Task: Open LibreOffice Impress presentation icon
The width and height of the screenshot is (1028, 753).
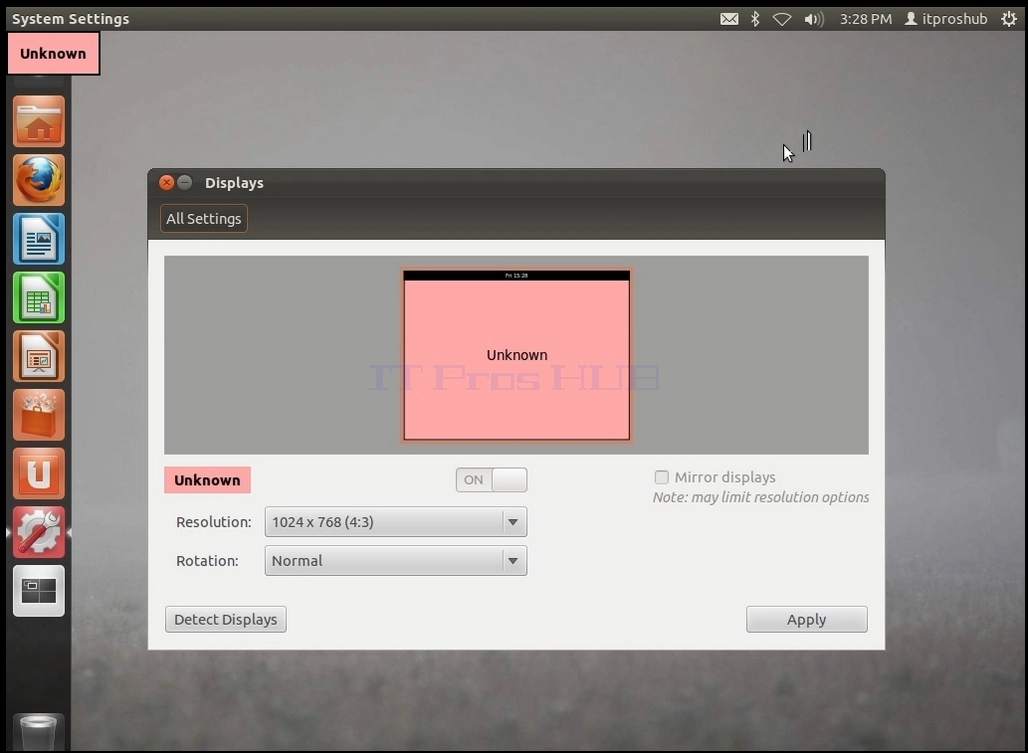Action: (39, 356)
